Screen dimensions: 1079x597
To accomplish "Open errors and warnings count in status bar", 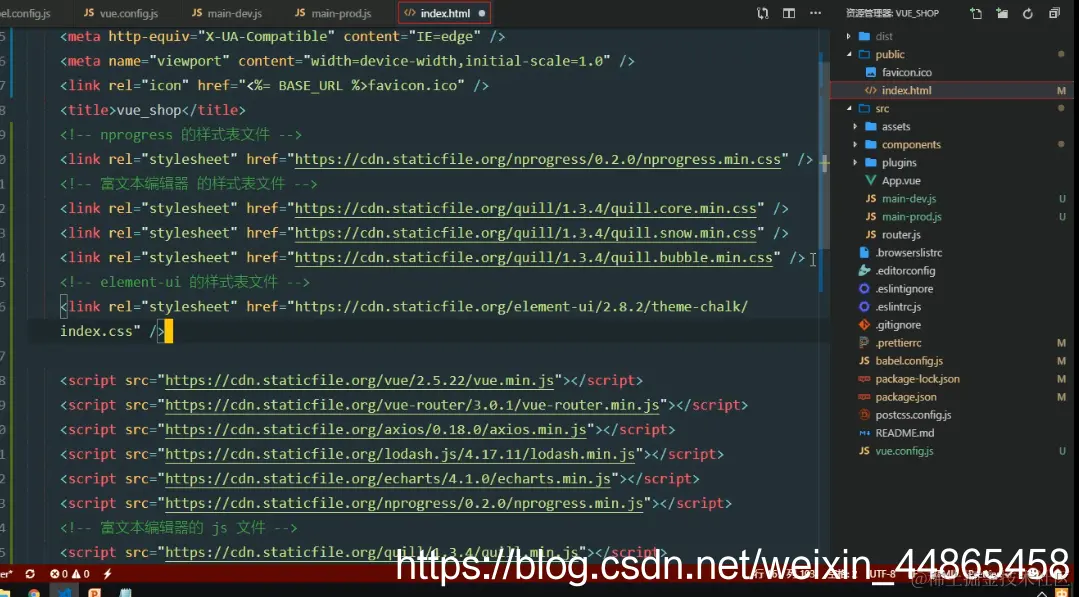I will [70, 573].
